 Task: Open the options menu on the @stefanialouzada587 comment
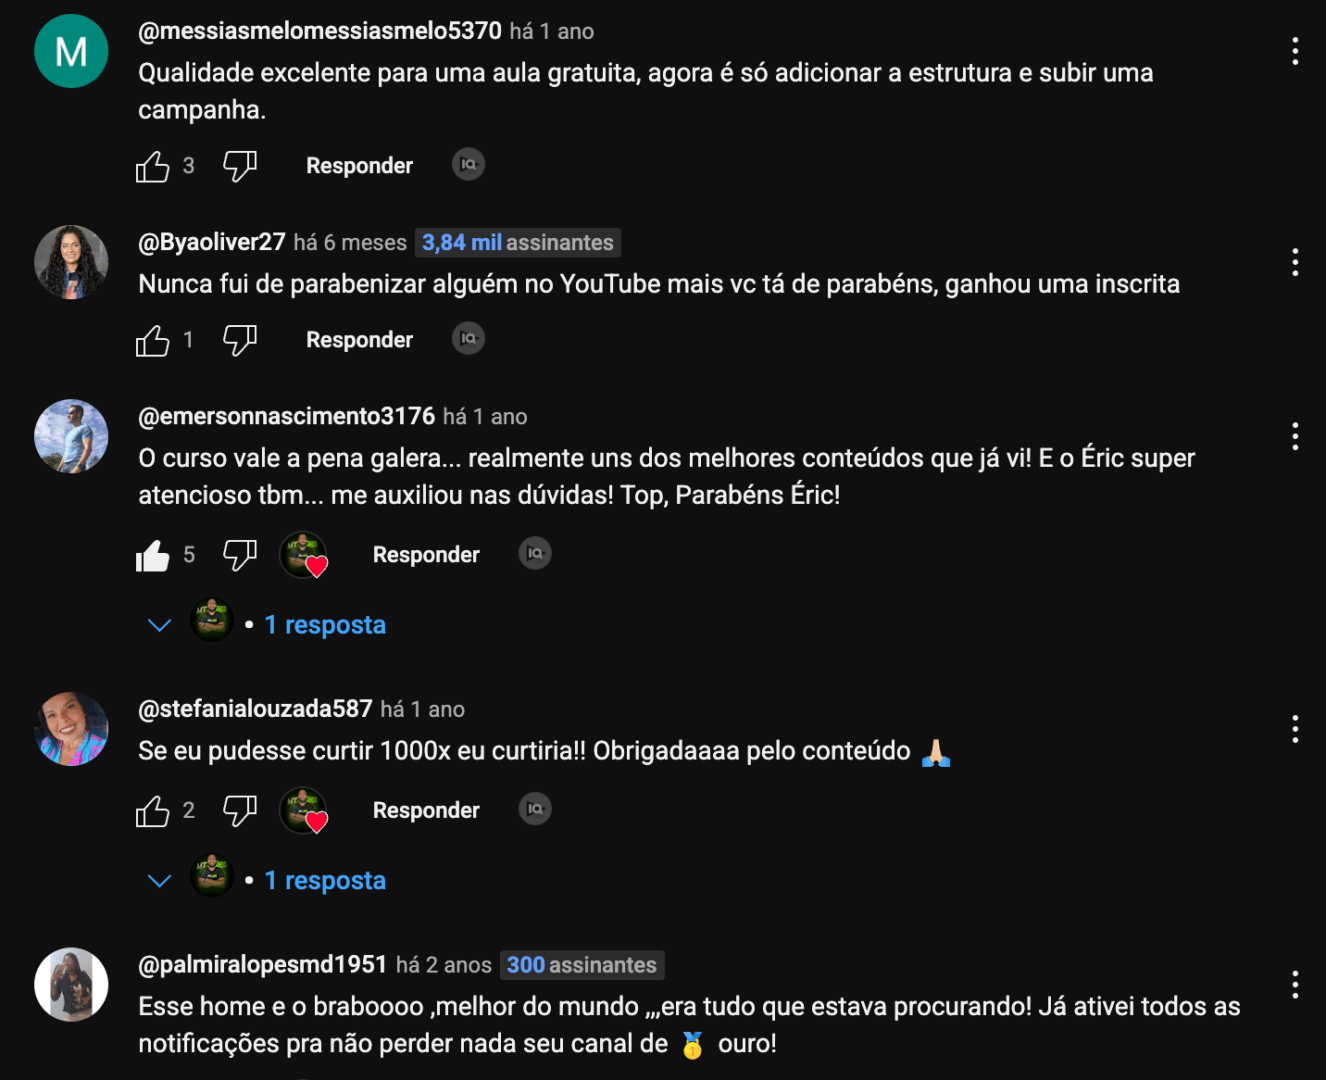coord(1295,729)
